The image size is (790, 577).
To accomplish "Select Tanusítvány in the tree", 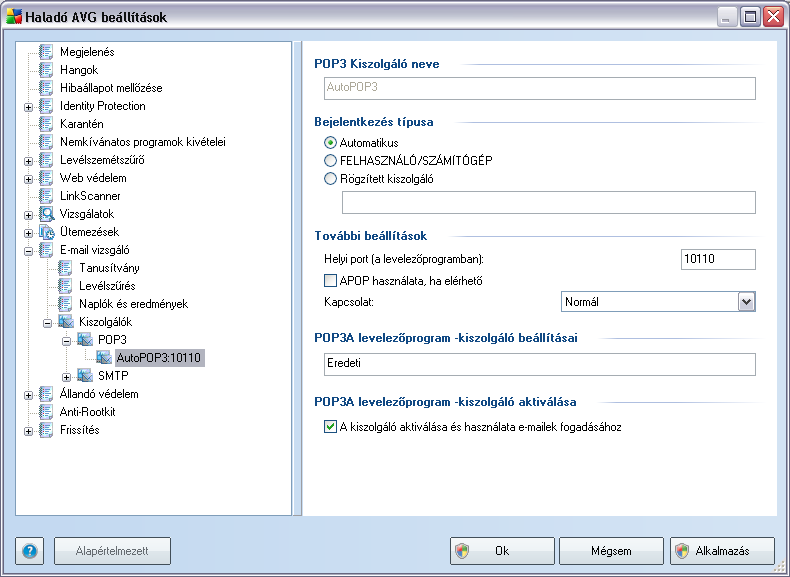I will (109, 268).
